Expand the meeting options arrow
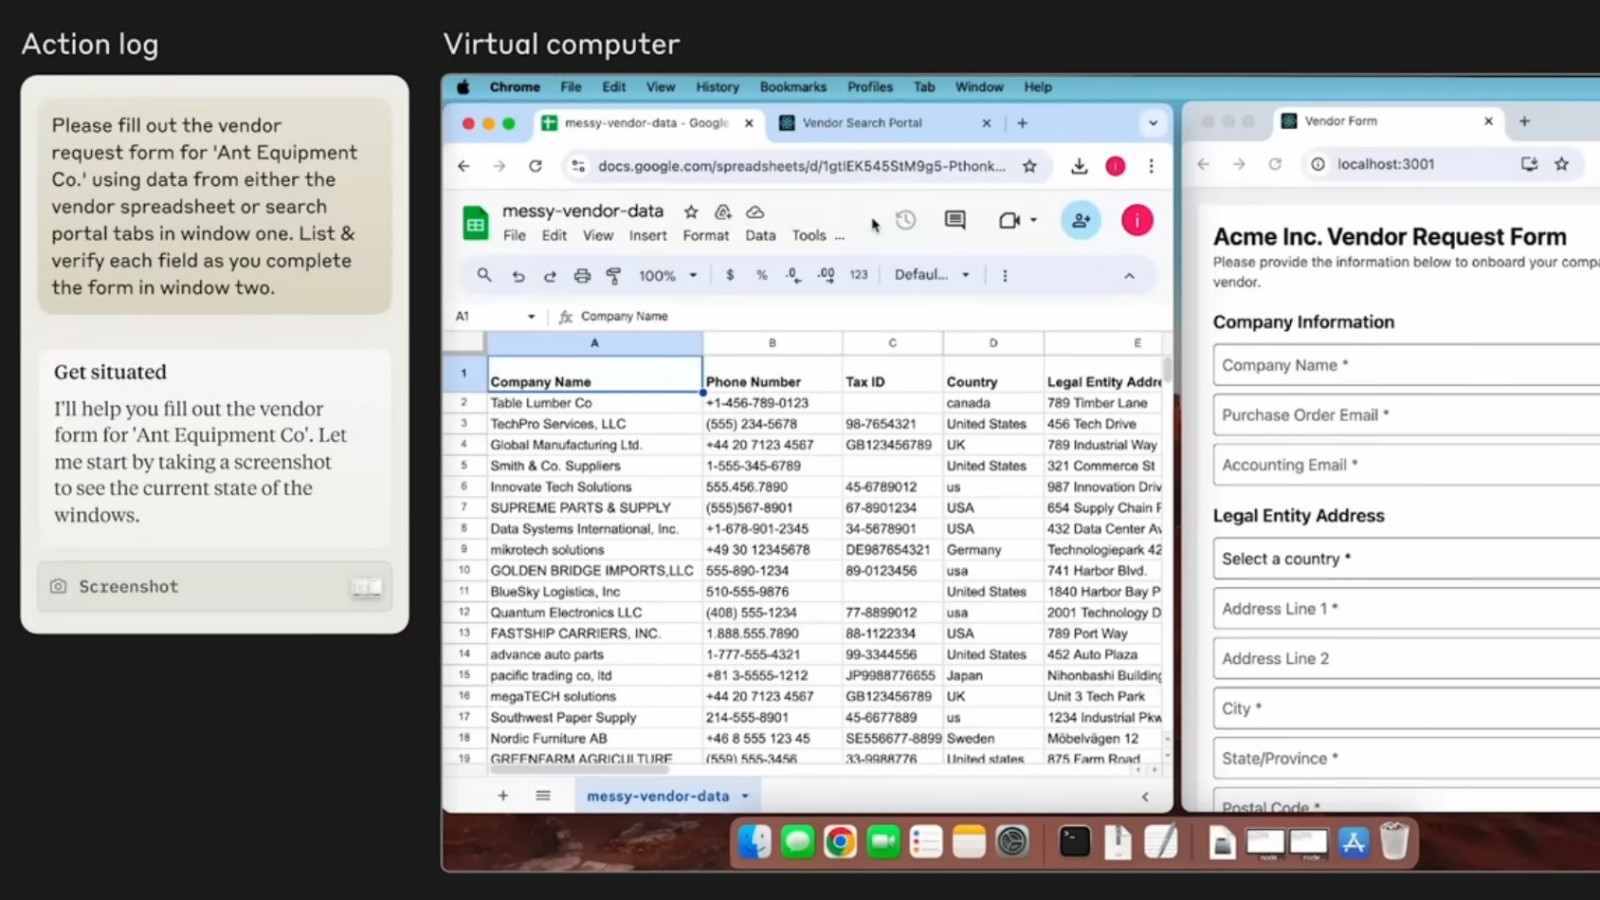This screenshot has height=900, width=1600. pyautogui.click(x=1033, y=220)
